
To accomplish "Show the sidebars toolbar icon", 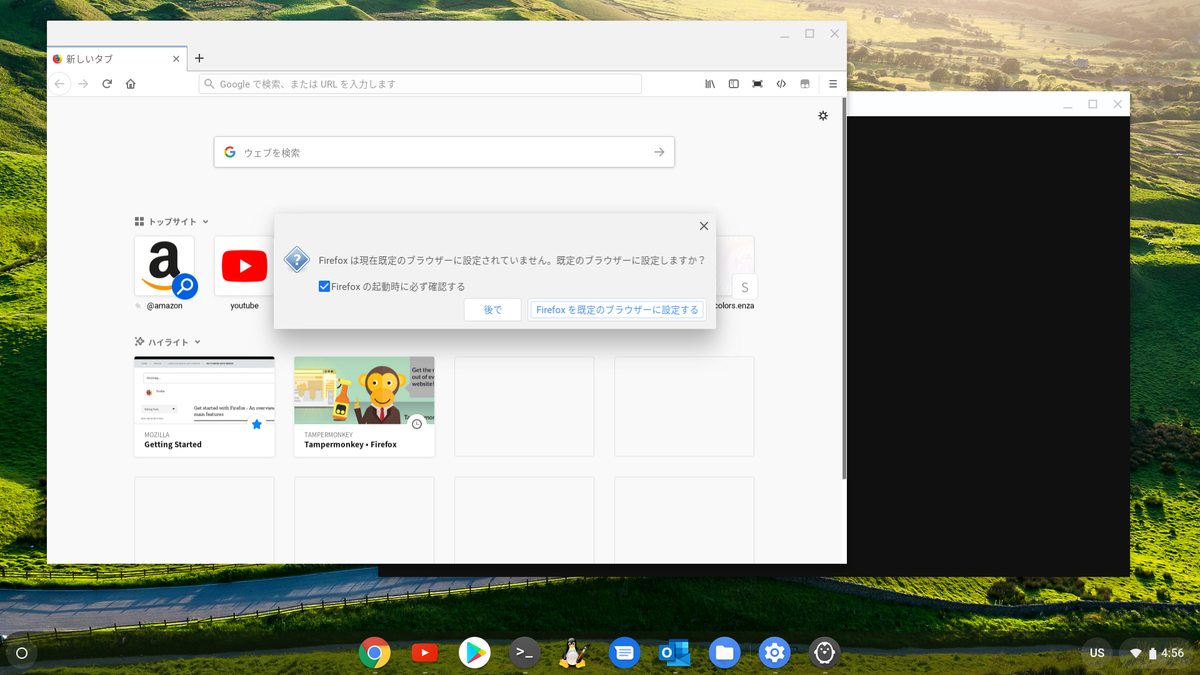I will pyautogui.click(x=734, y=84).
